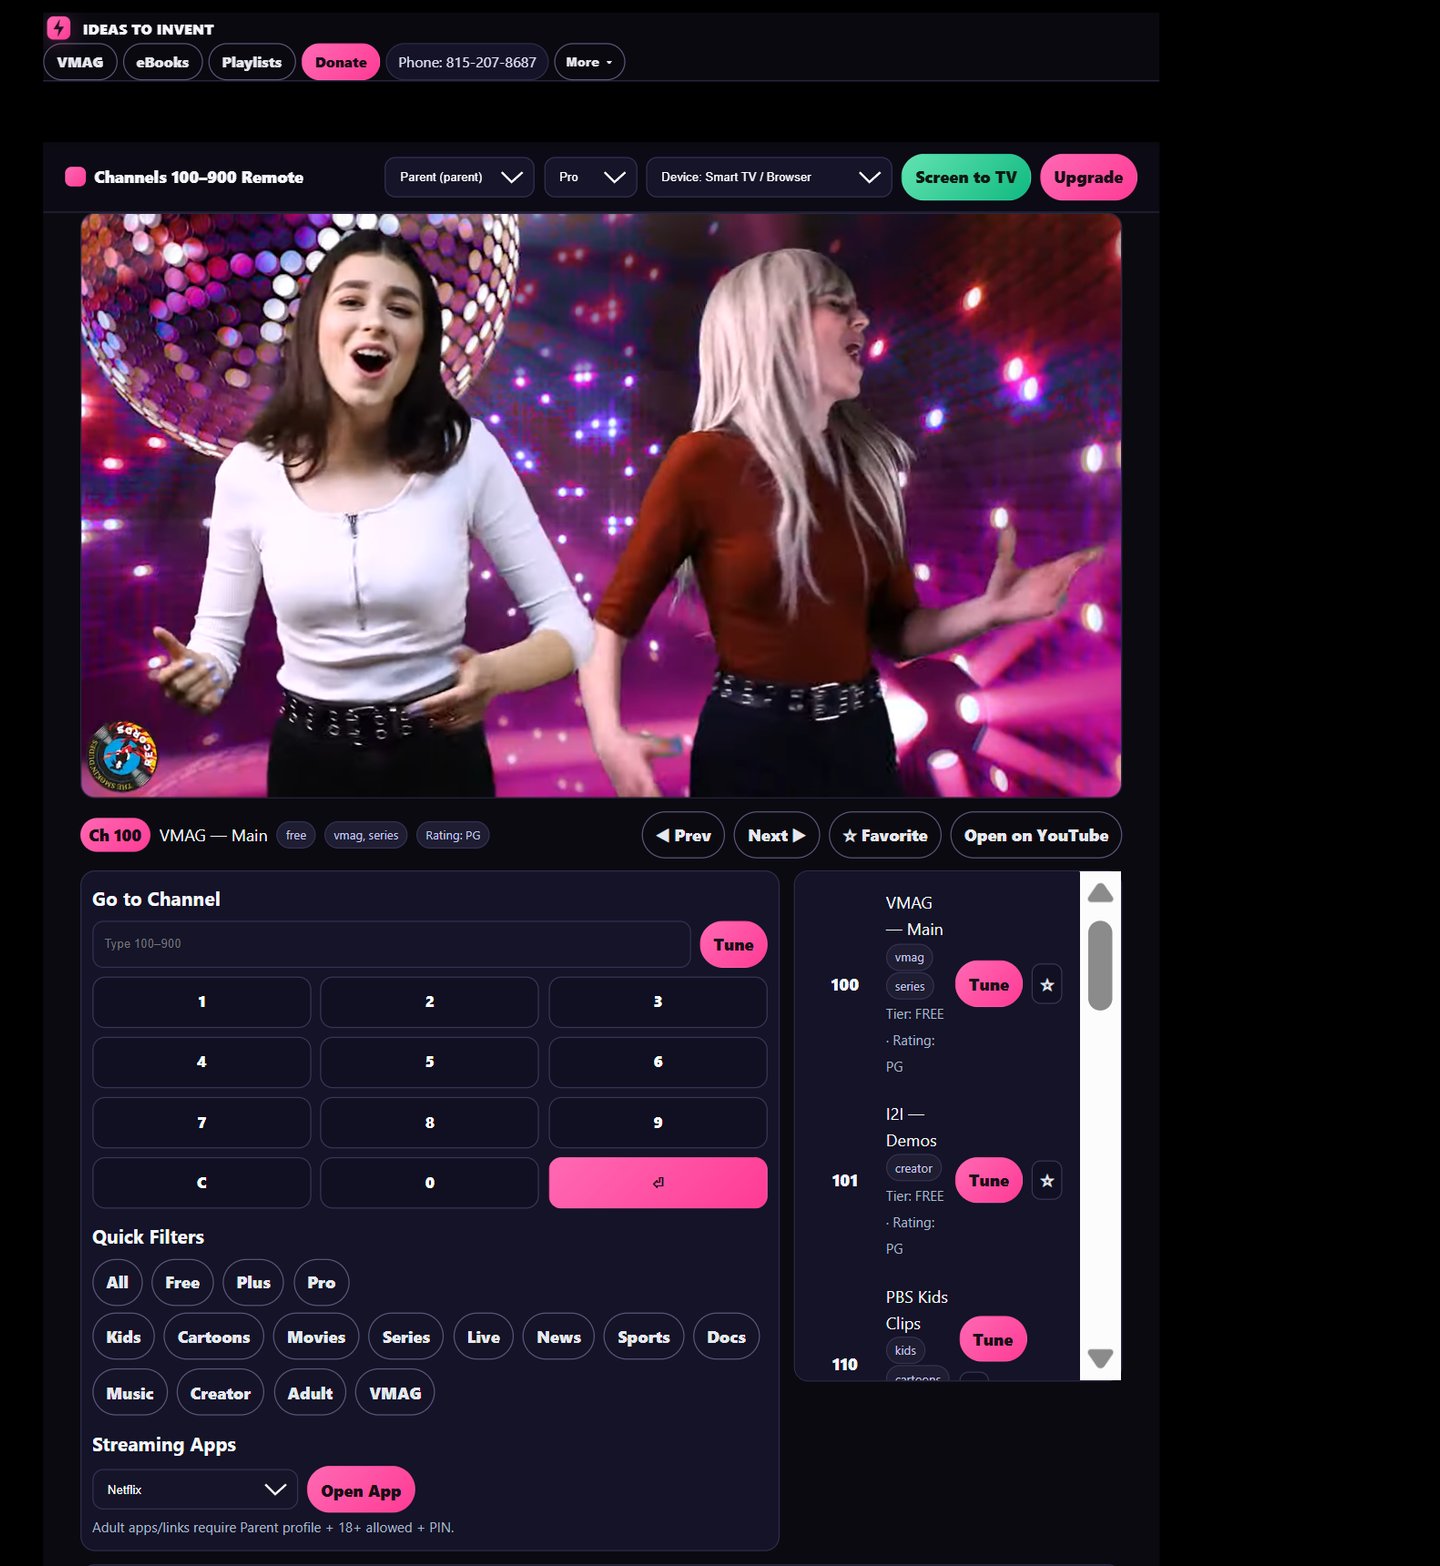Click keypad digit 9

tap(658, 1123)
